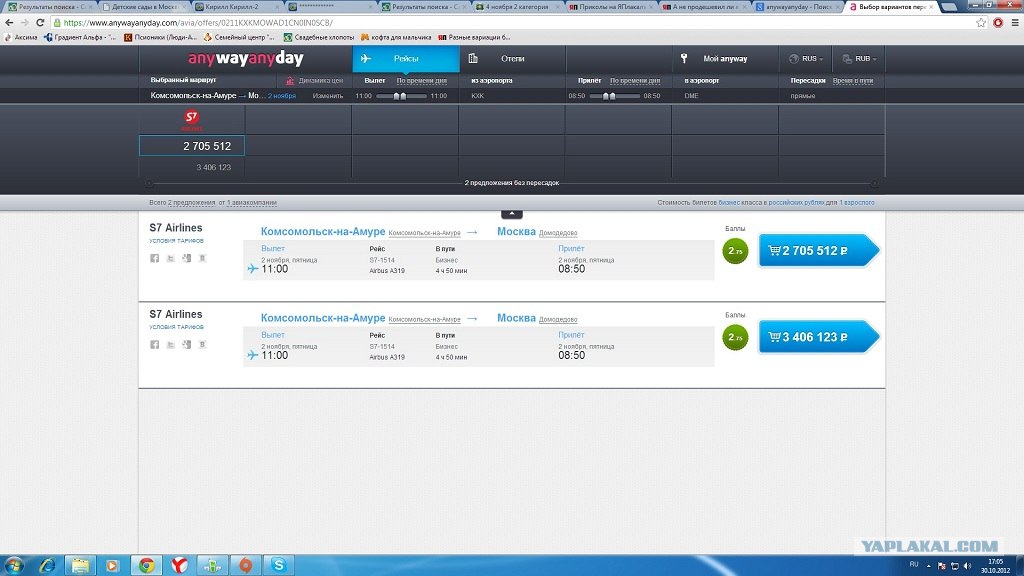
Task: Go back in the browser
Action: 9,22
